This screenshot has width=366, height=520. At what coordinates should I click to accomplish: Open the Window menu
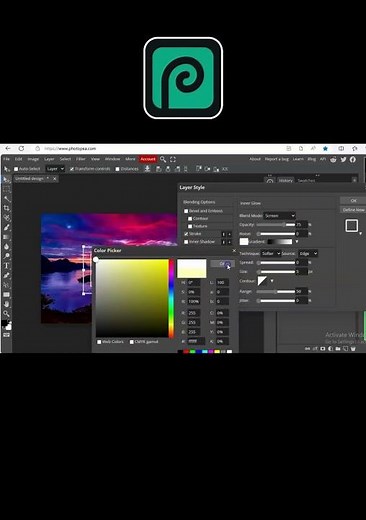point(112,159)
